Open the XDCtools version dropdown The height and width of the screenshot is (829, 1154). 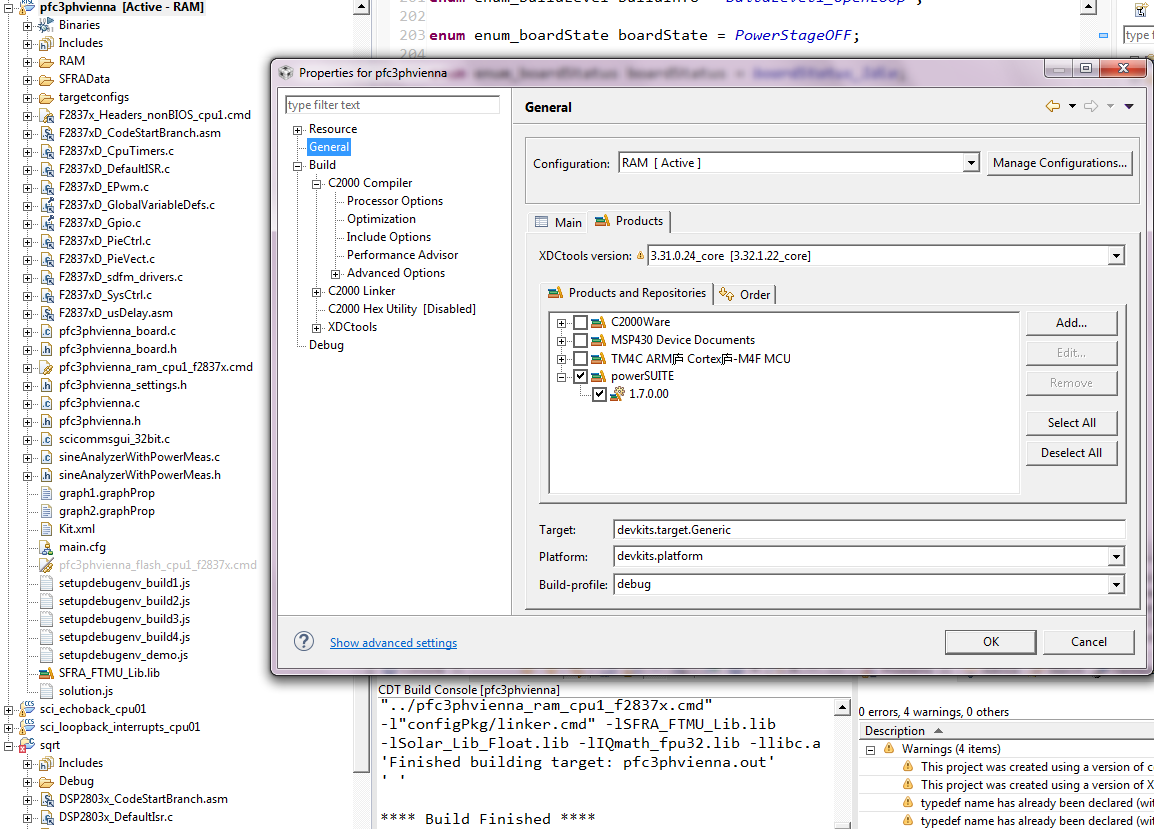[1116, 256]
